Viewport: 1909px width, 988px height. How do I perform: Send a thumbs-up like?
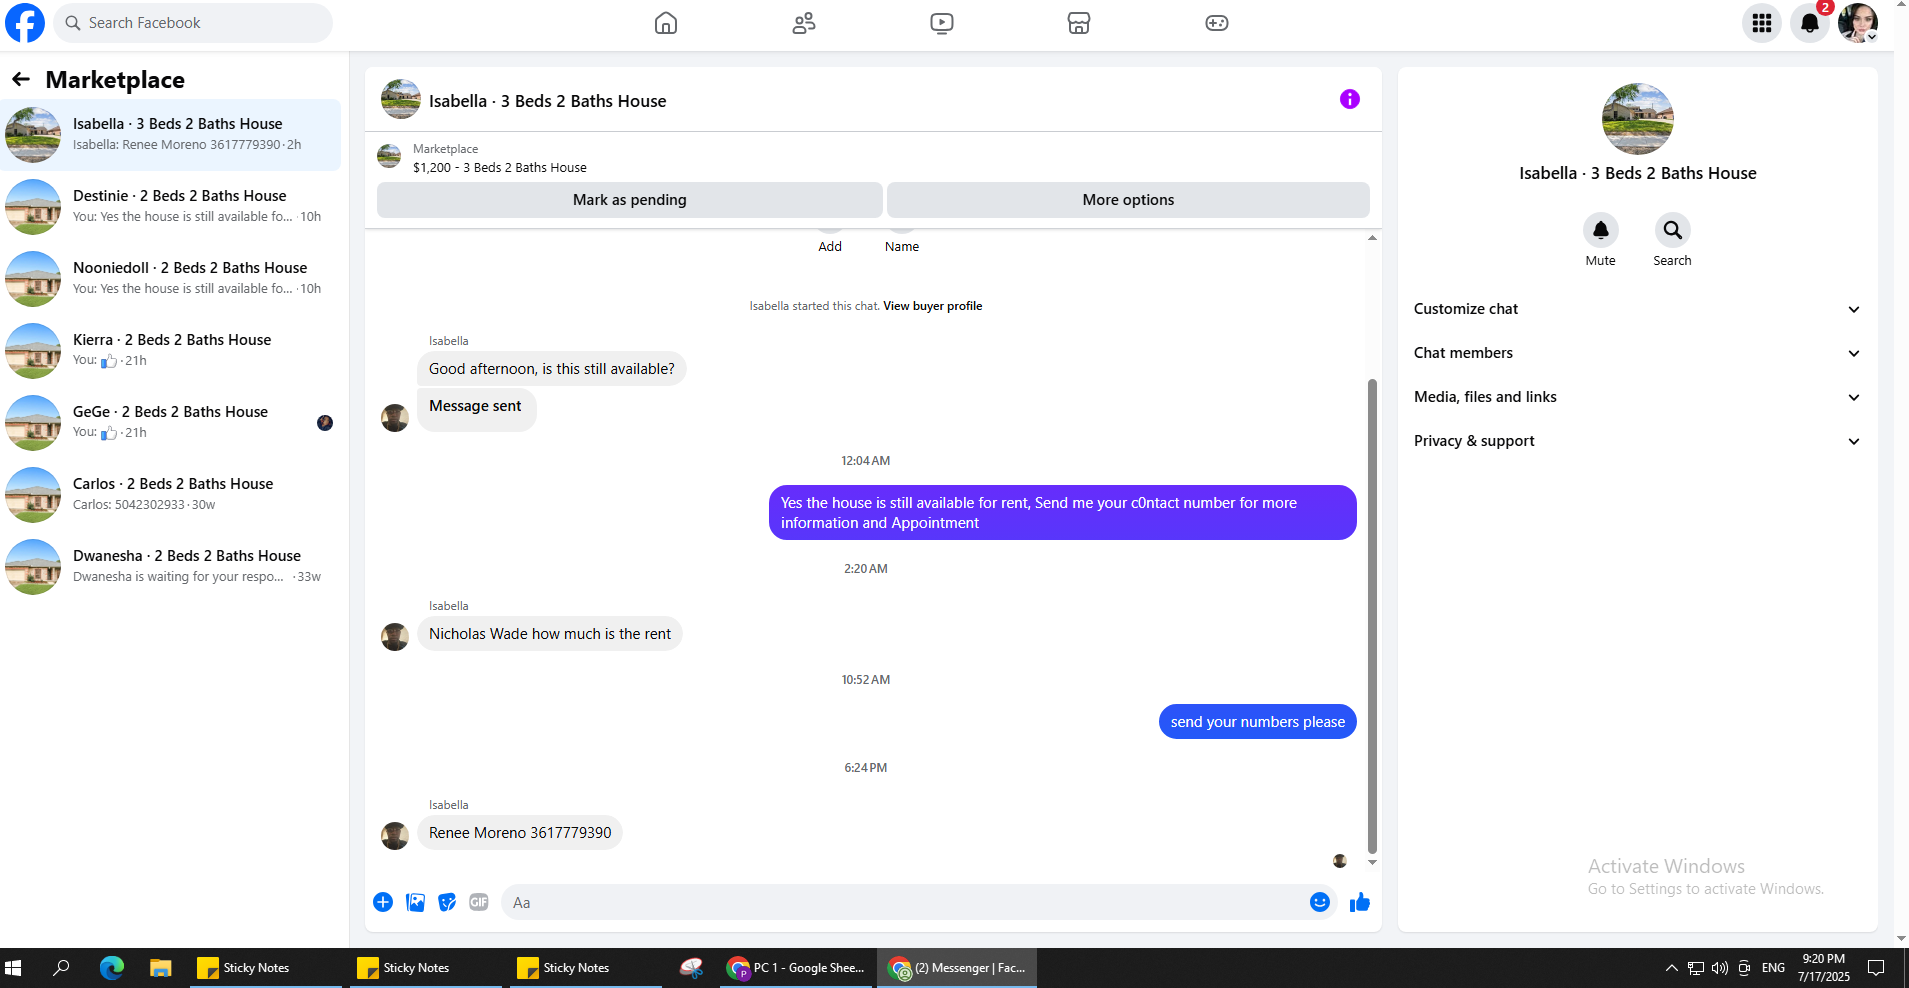tap(1360, 902)
